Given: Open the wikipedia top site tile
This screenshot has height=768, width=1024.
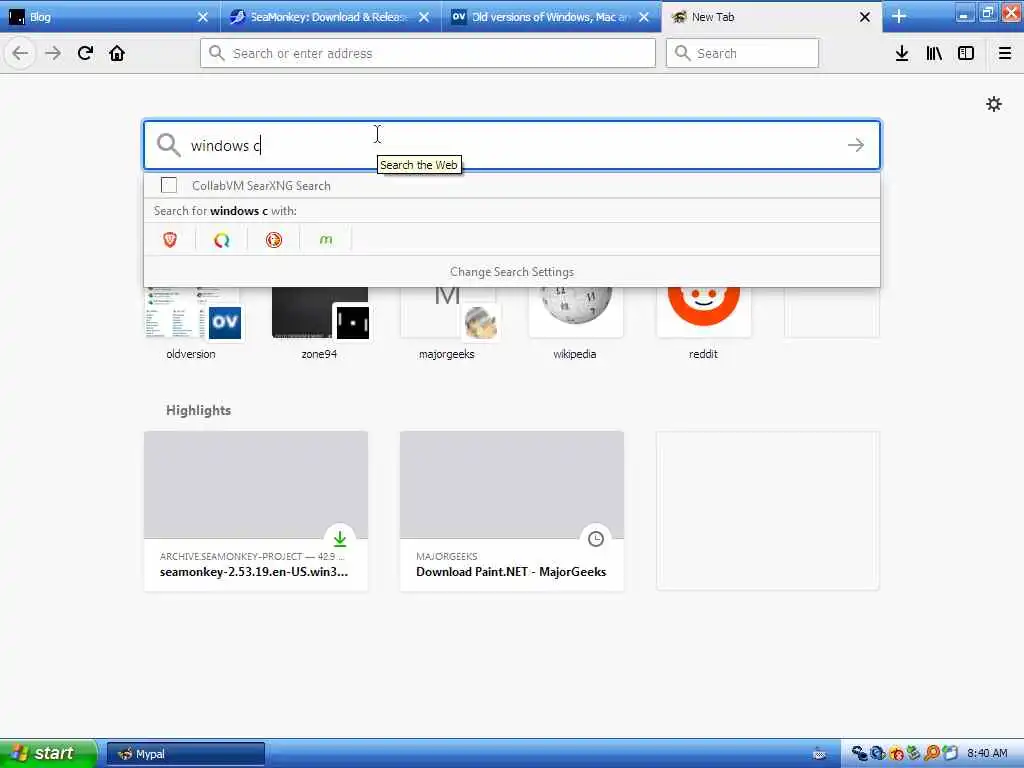Looking at the screenshot, I should [x=575, y=323].
